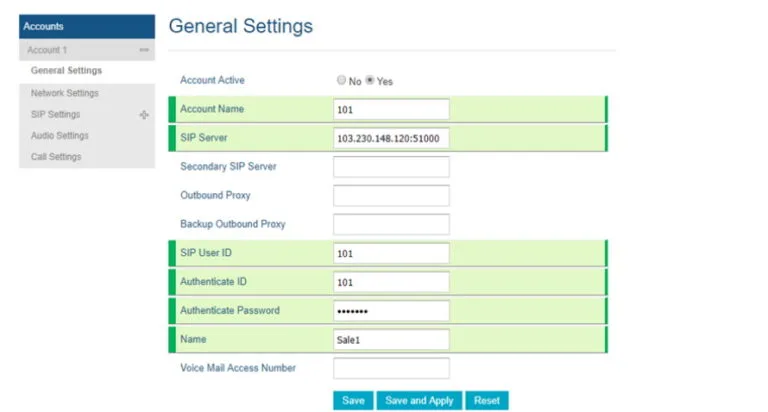Image resolution: width=768 pixels, height=412 pixels.
Task: Open the SIP Settings sidebar item
Action: (x=56, y=115)
